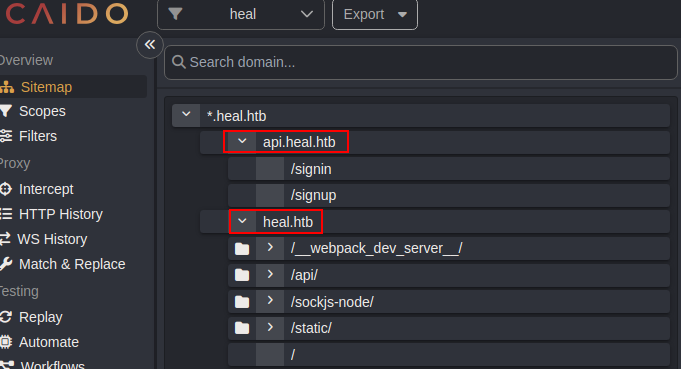Open Sitemap via its hierarchy icon
The width and height of the screenshot is (681, 369).
point(7,87)
